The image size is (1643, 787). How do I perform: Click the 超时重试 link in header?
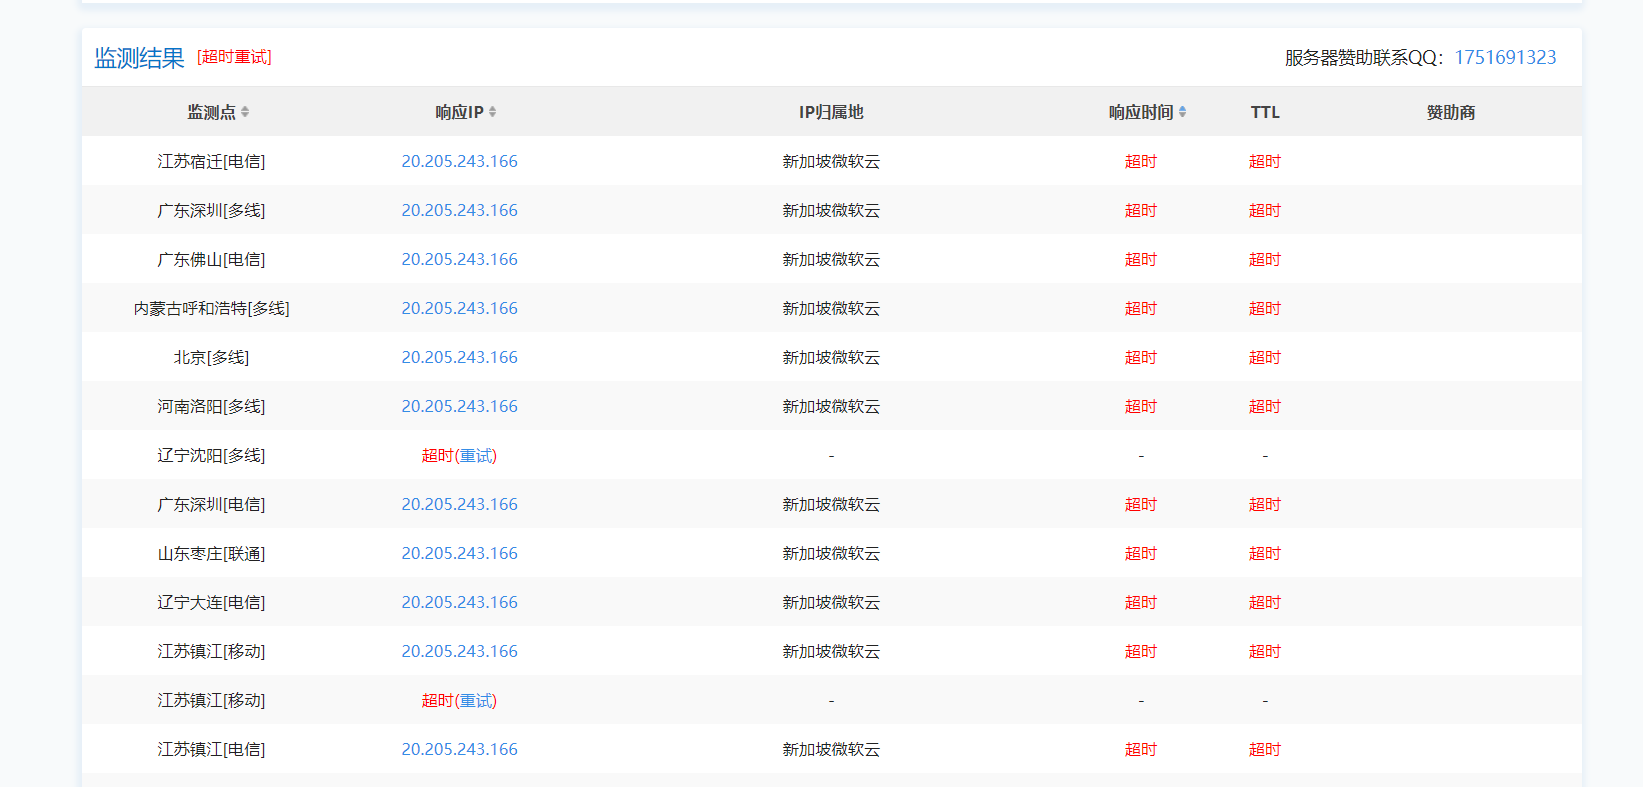pyautogui.click(x=234, y=57)
